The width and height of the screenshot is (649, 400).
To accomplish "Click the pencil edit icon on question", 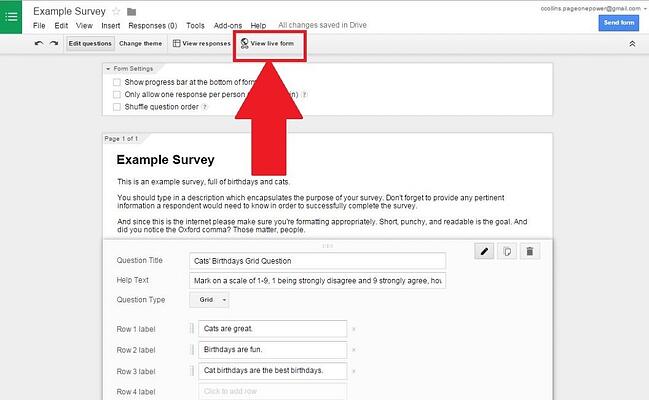I will [x=484, y=251].
